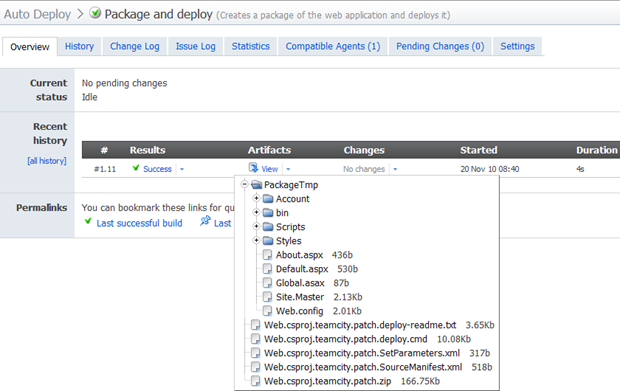Click the green build status icon beside Package and deploy
The width and height of the screenshot is (620, 391).
tap(95, 13)
